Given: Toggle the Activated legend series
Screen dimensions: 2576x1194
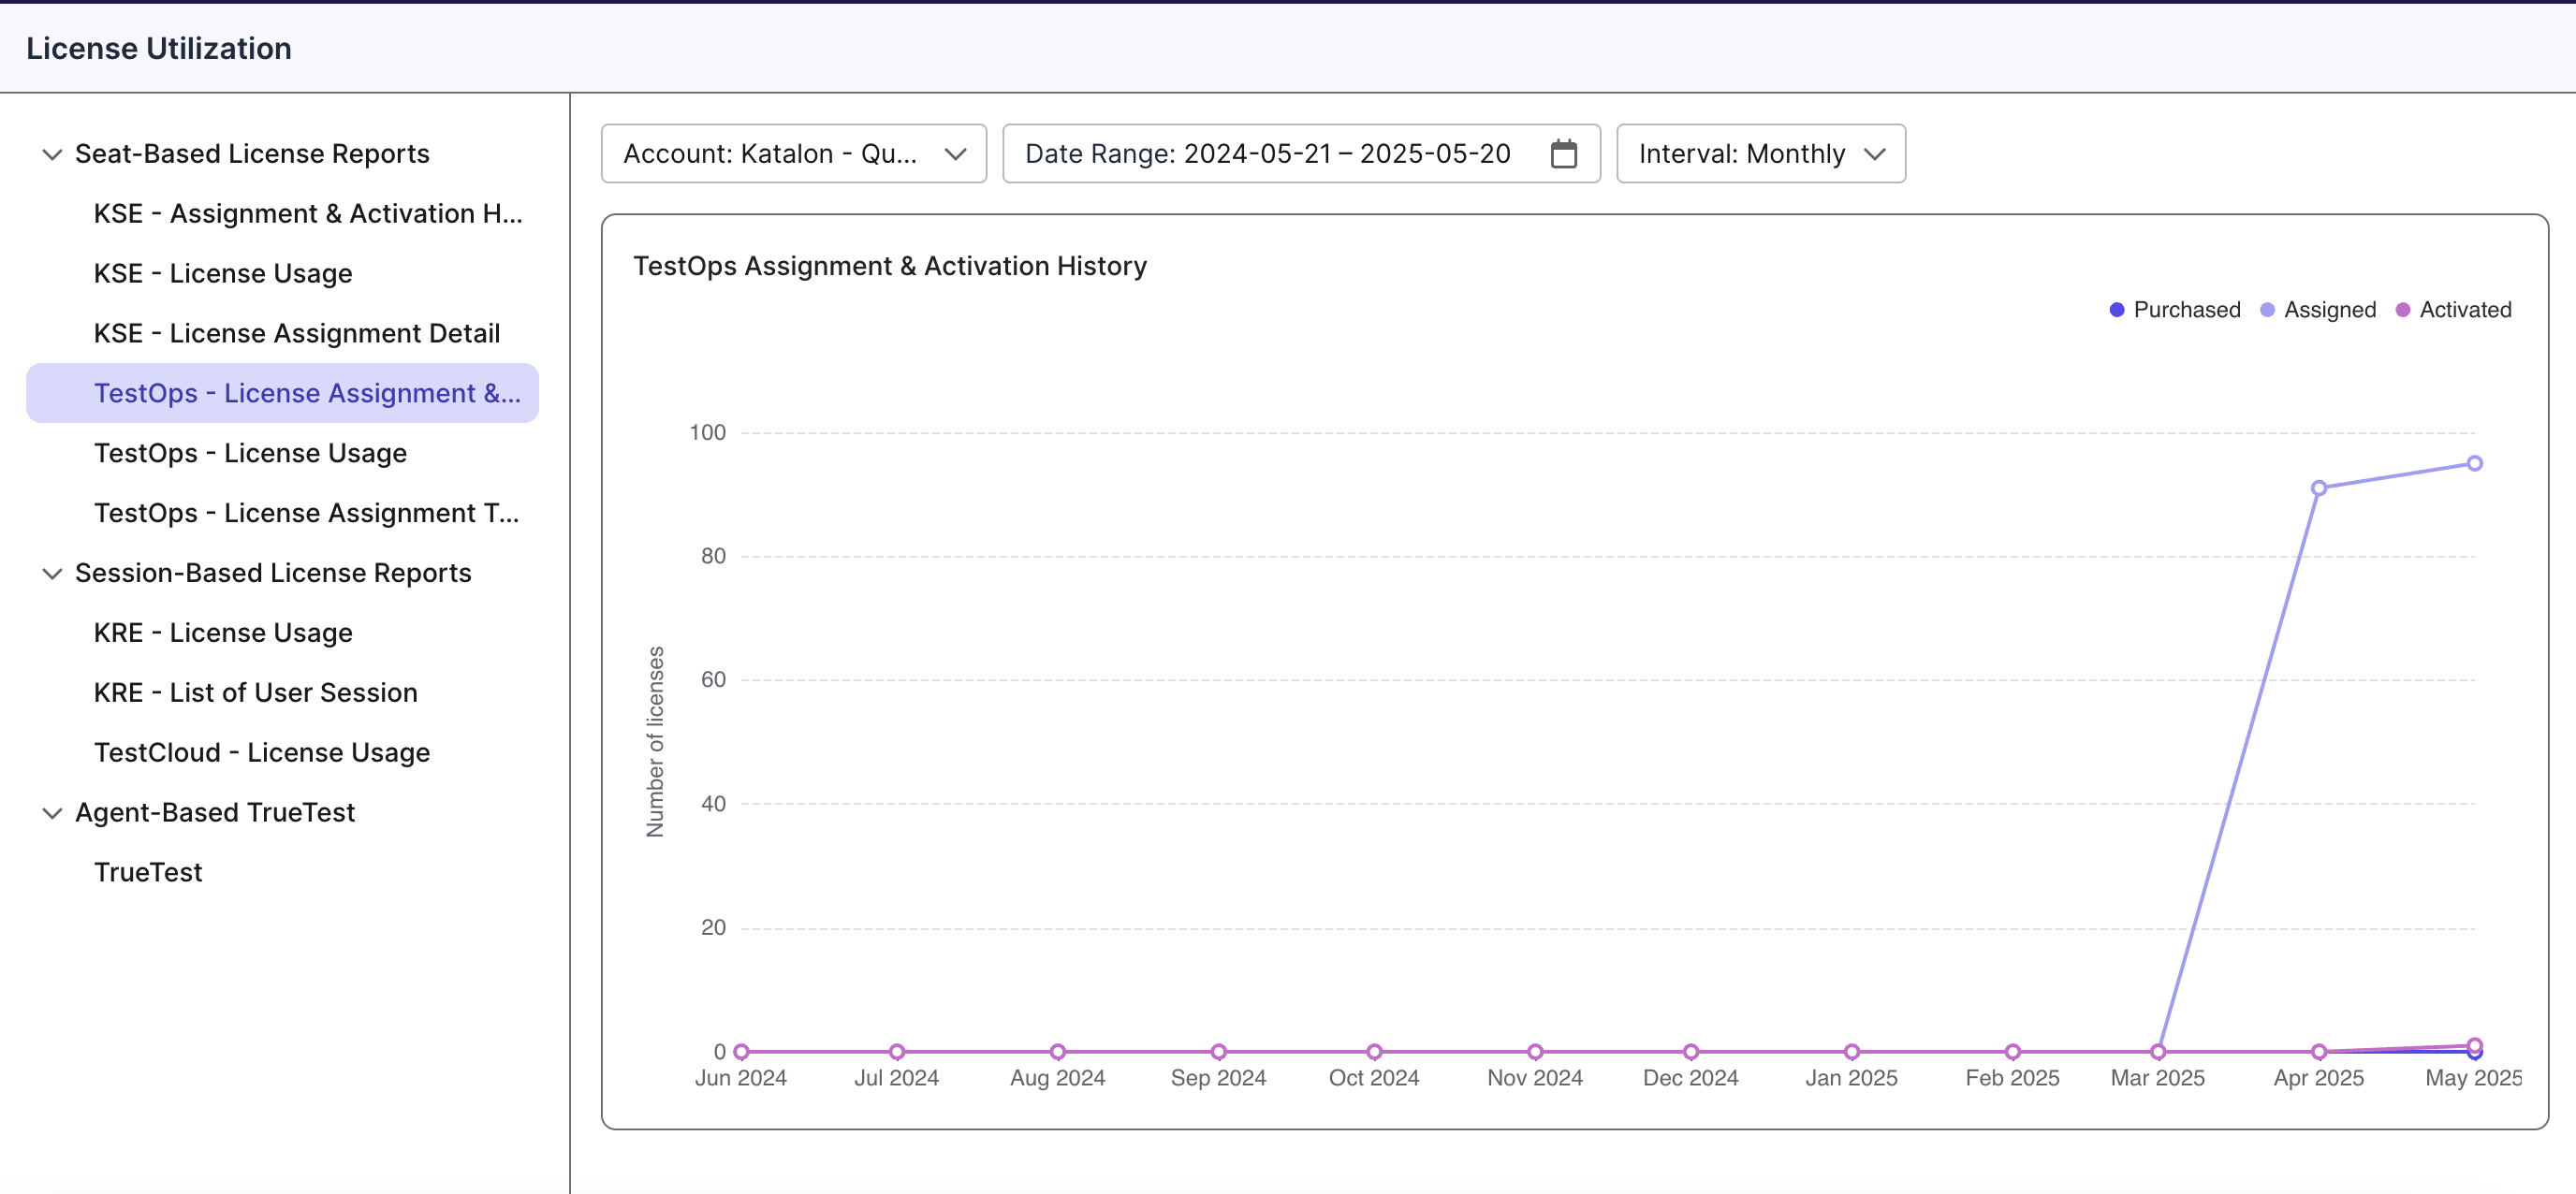Looking at the screenshot, I should tap(2453, 310).
